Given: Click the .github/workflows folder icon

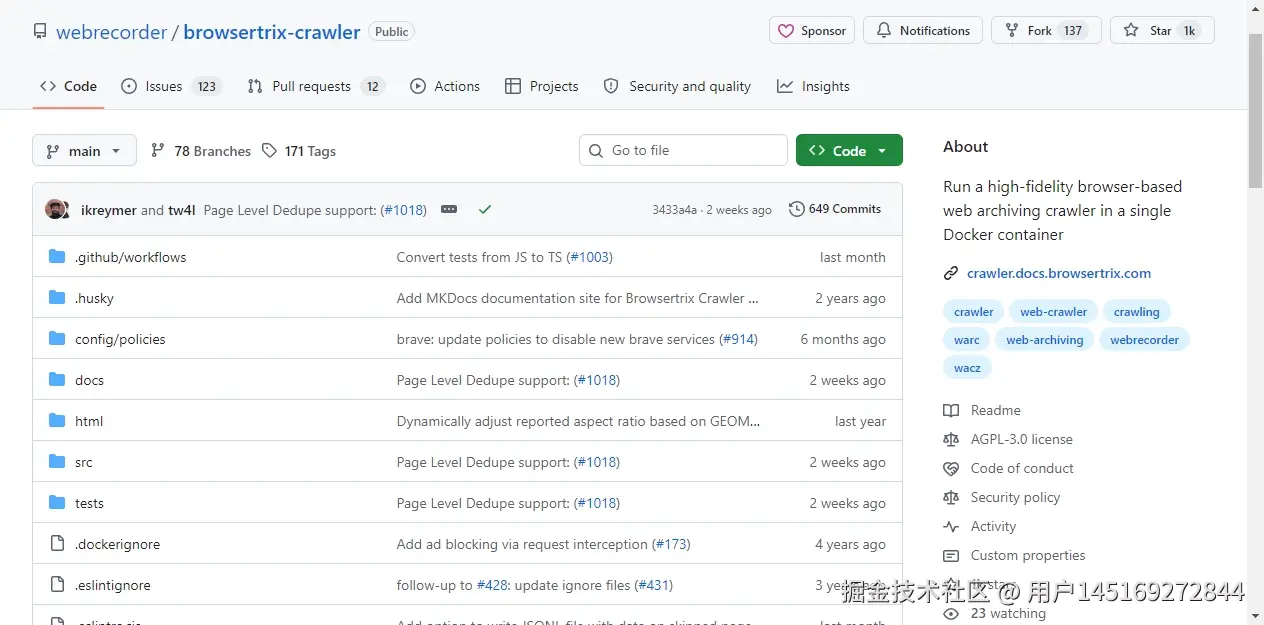Looking at the screenshot, I should pos(57,257).
